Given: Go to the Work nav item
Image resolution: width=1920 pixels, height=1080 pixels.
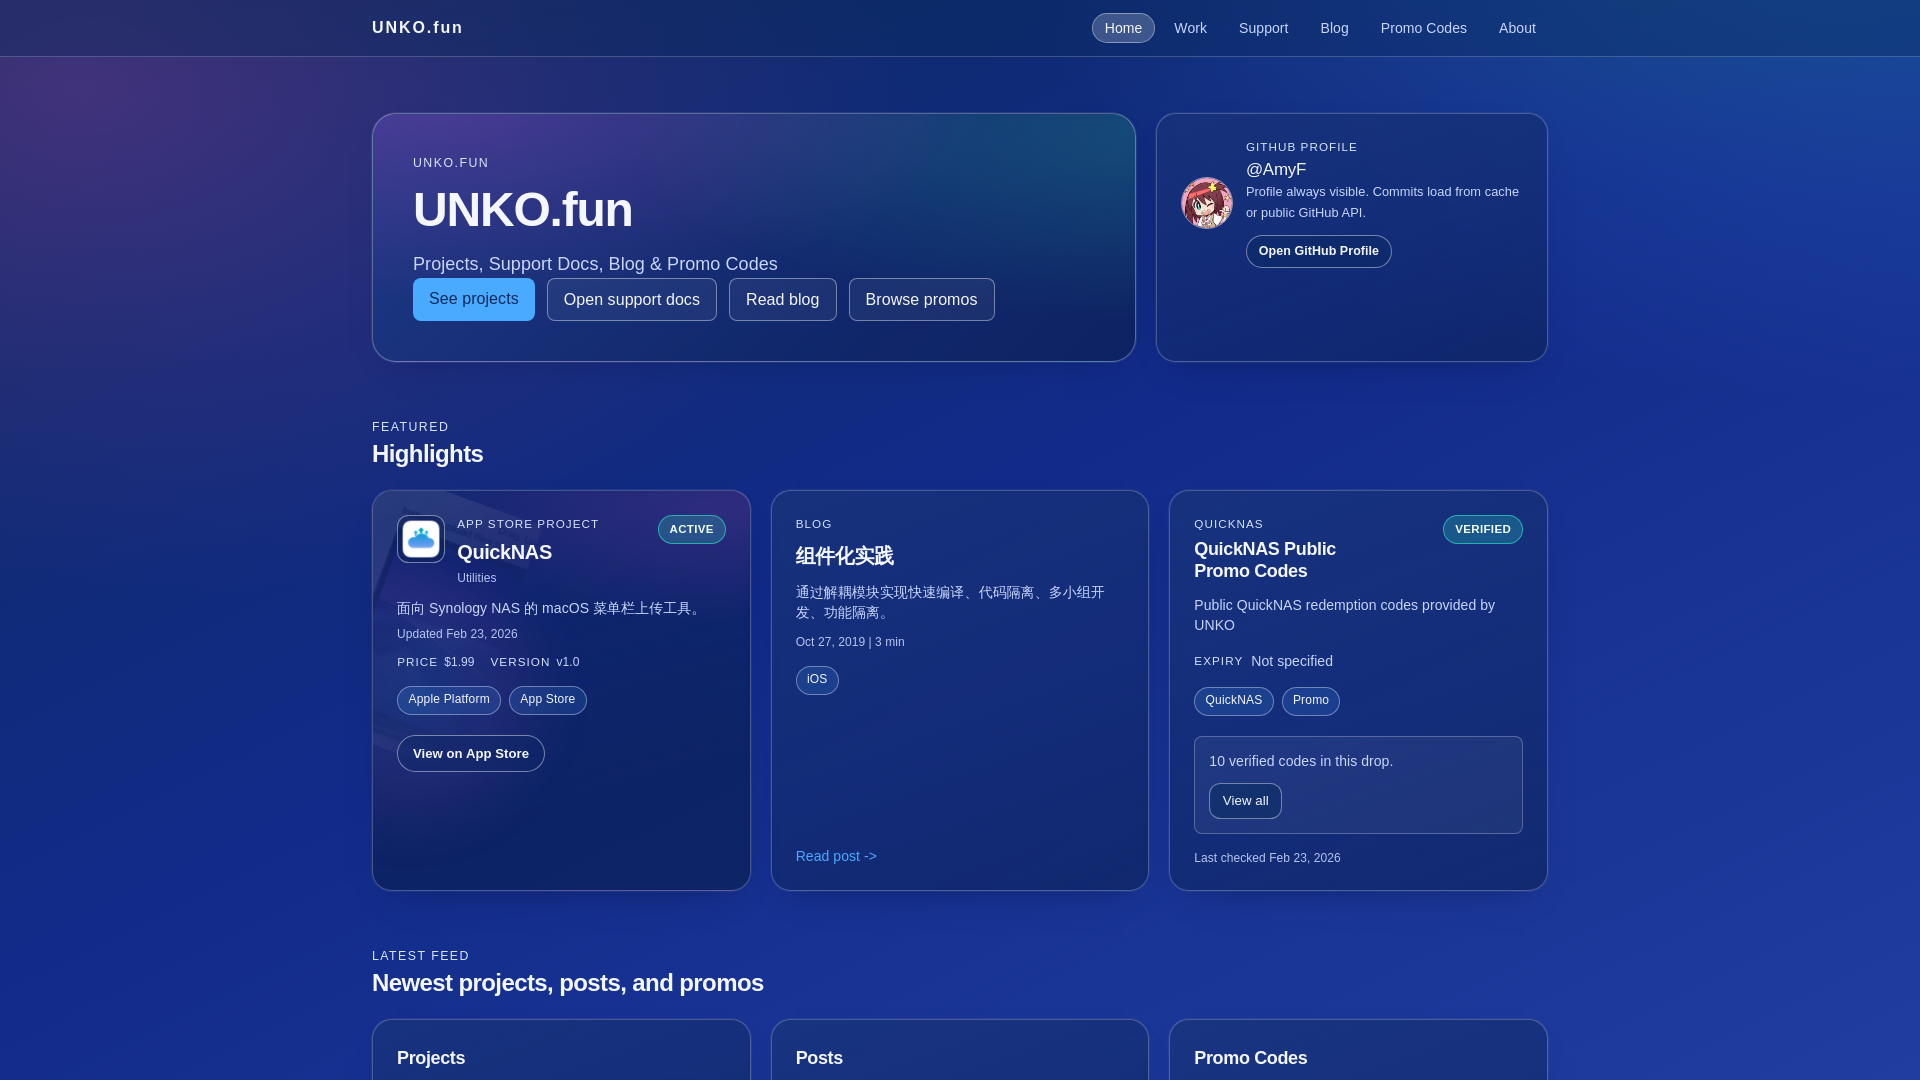Looking at the screenshot, I should pyautogui.click(x=1190, y=28).
